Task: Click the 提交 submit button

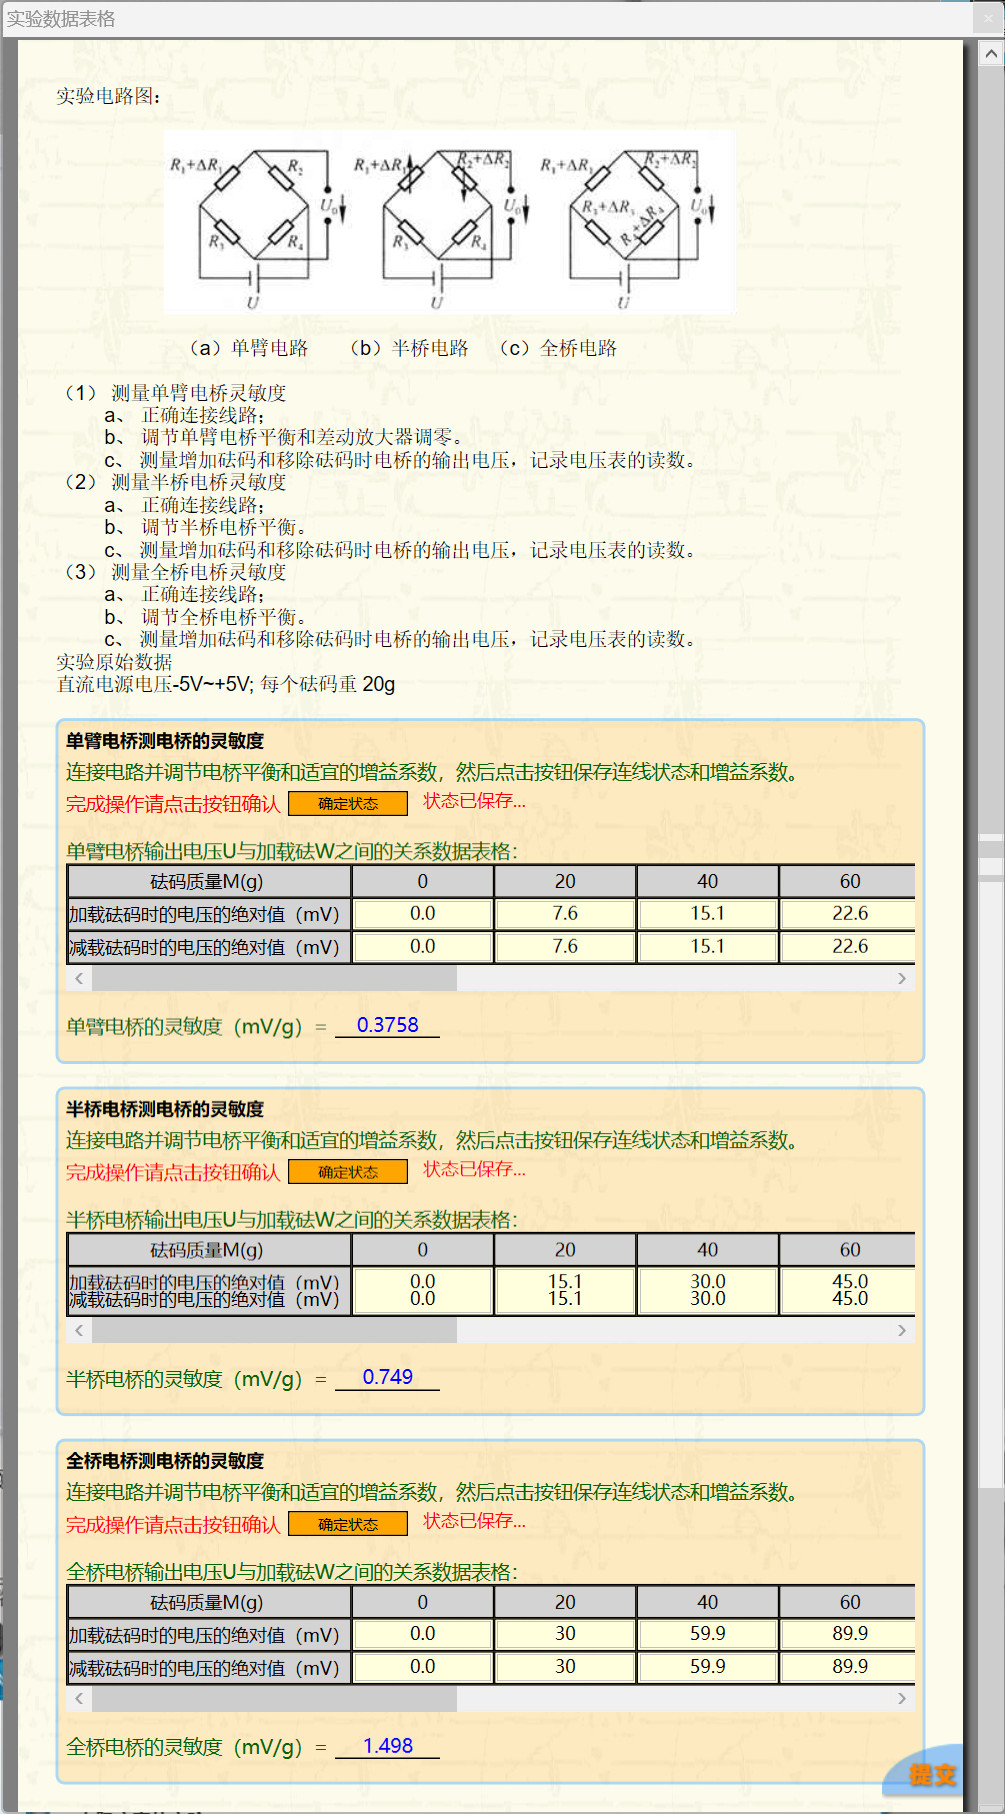Action: pyautogui.click(x=930, y=1774)
